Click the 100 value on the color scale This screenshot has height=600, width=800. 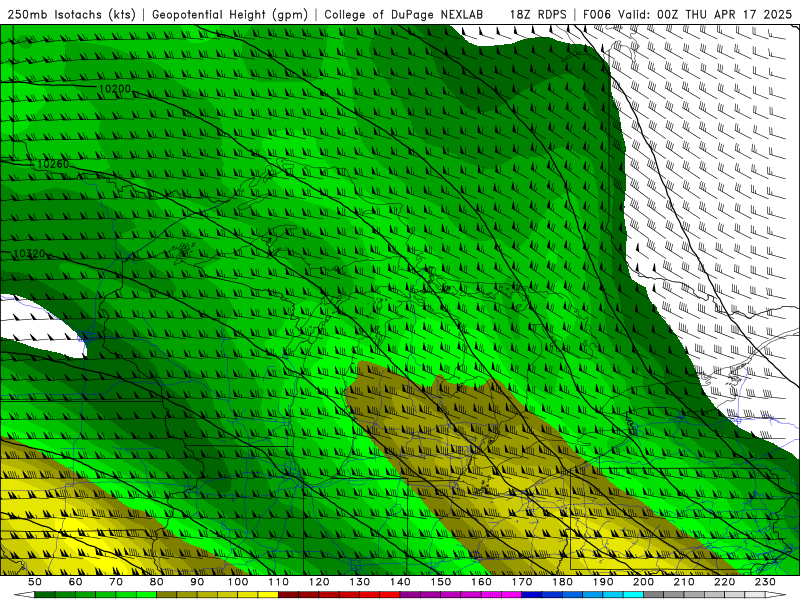(238, 582)
